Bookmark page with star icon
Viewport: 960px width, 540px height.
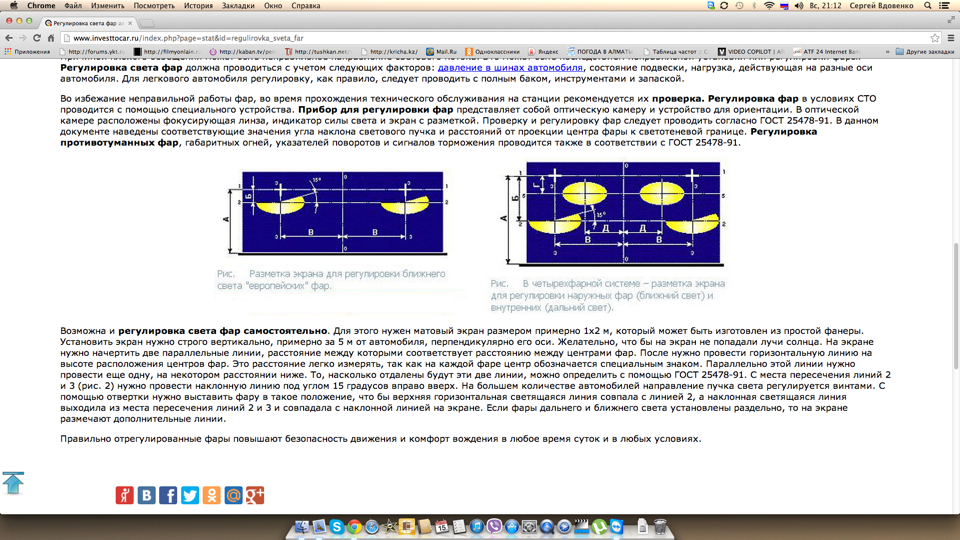click(934, 38)
